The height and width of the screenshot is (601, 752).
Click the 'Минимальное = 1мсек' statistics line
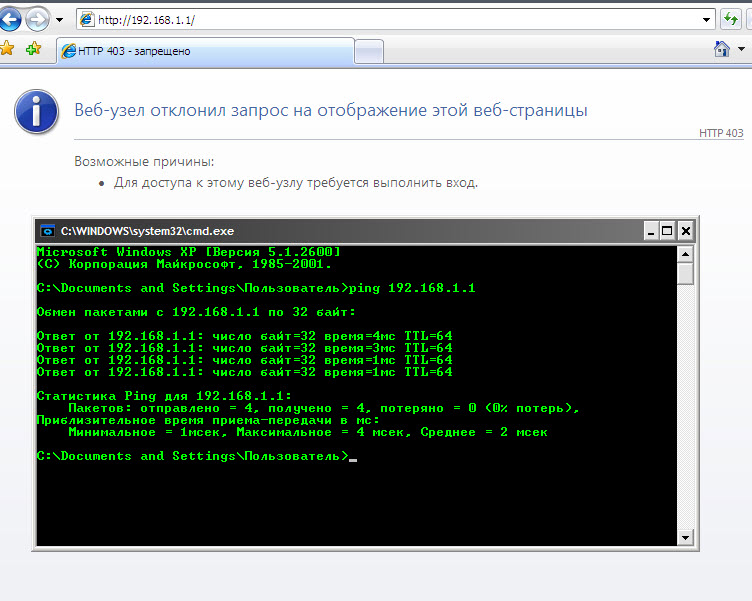(x=308, y=432)
